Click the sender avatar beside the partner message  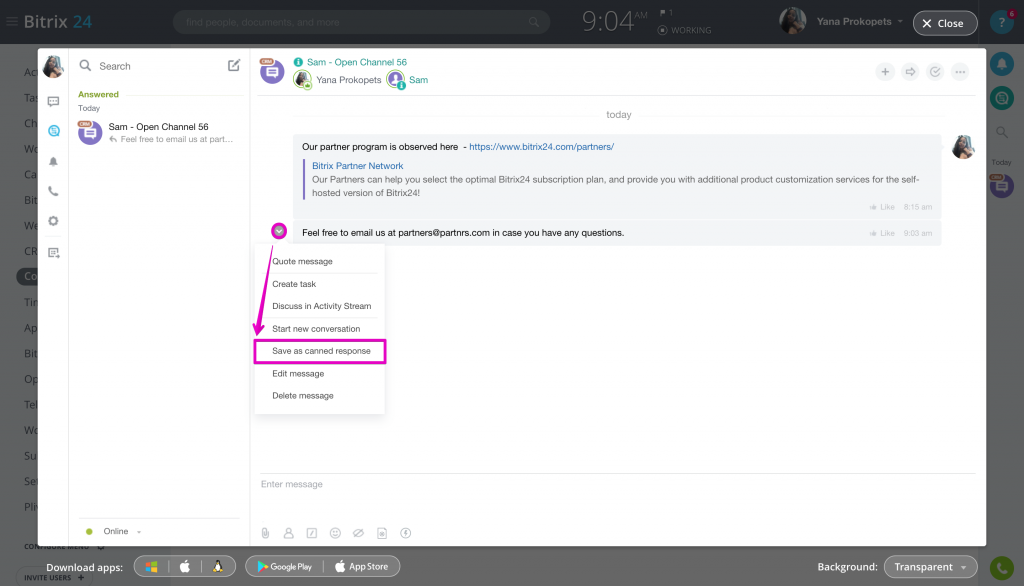963,147
